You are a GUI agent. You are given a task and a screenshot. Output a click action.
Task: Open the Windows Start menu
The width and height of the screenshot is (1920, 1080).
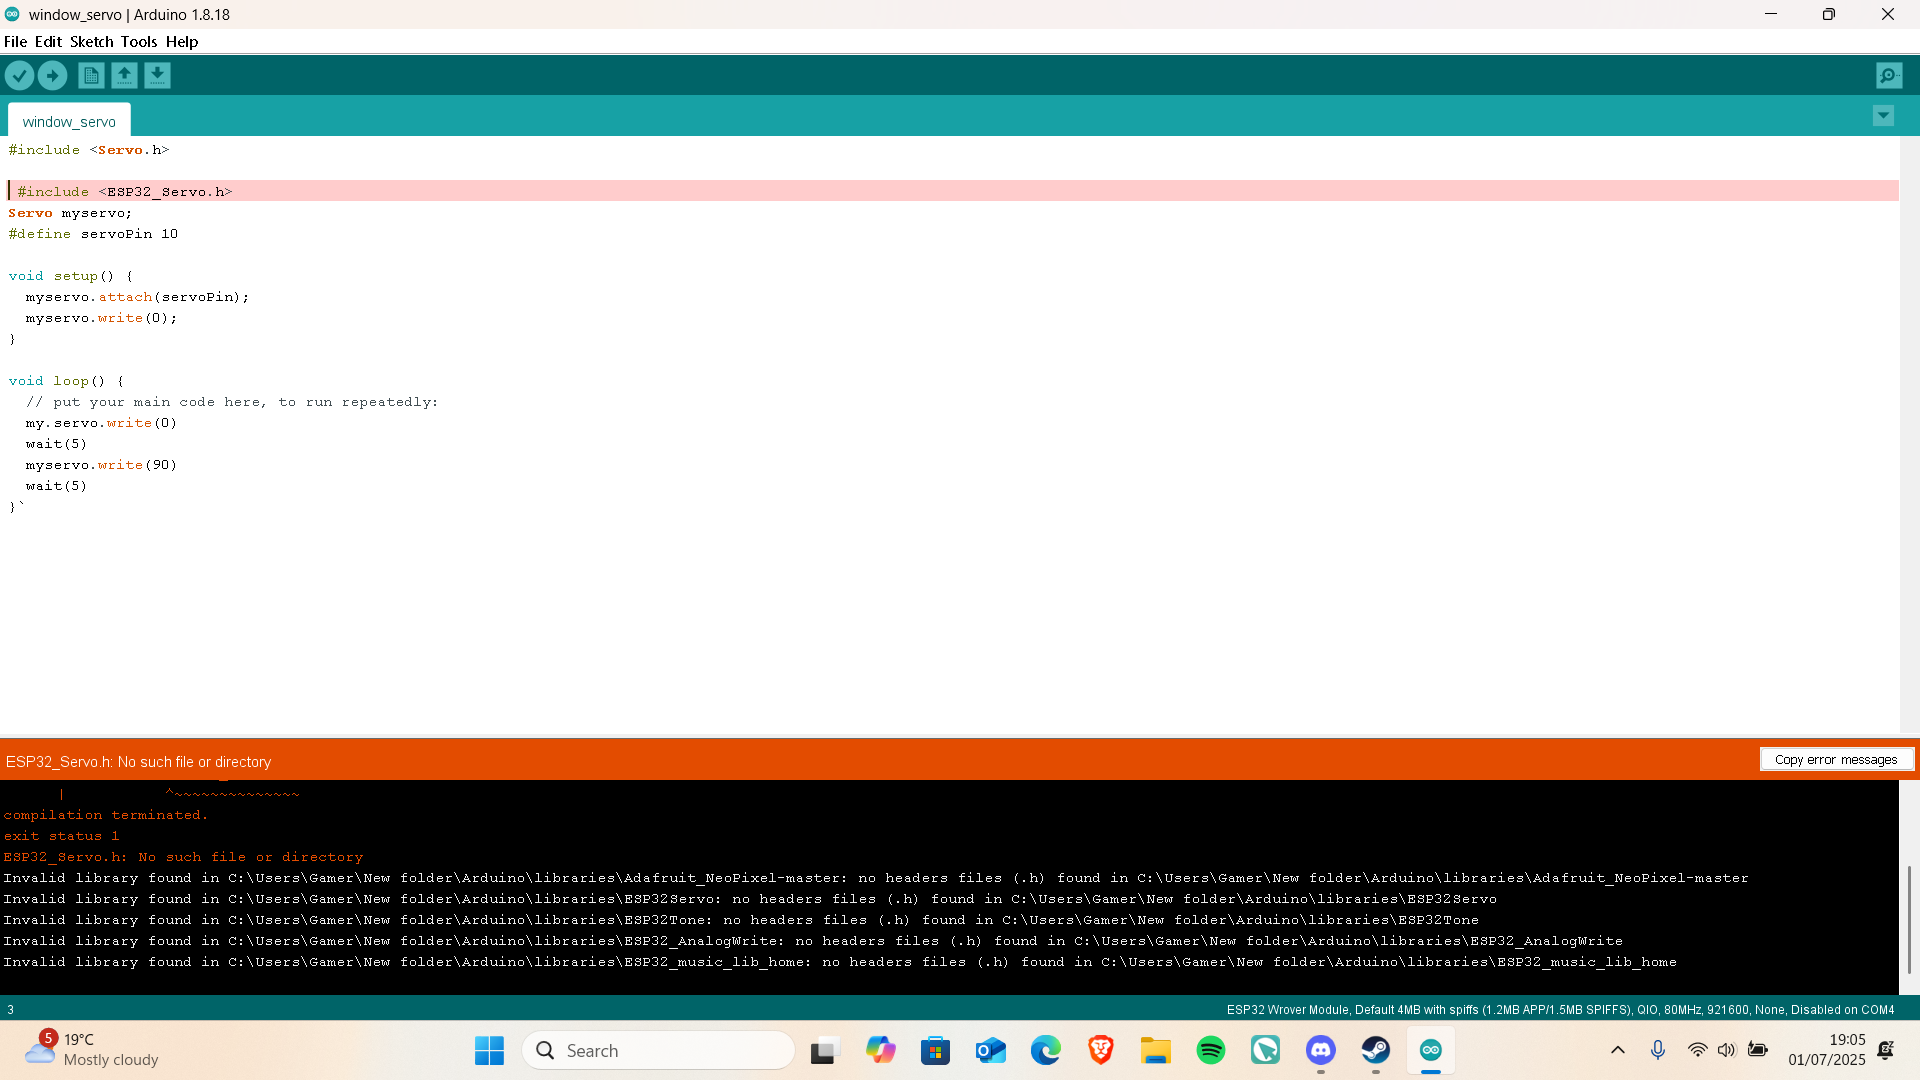pyautogui.click(x=489, y=1050)
